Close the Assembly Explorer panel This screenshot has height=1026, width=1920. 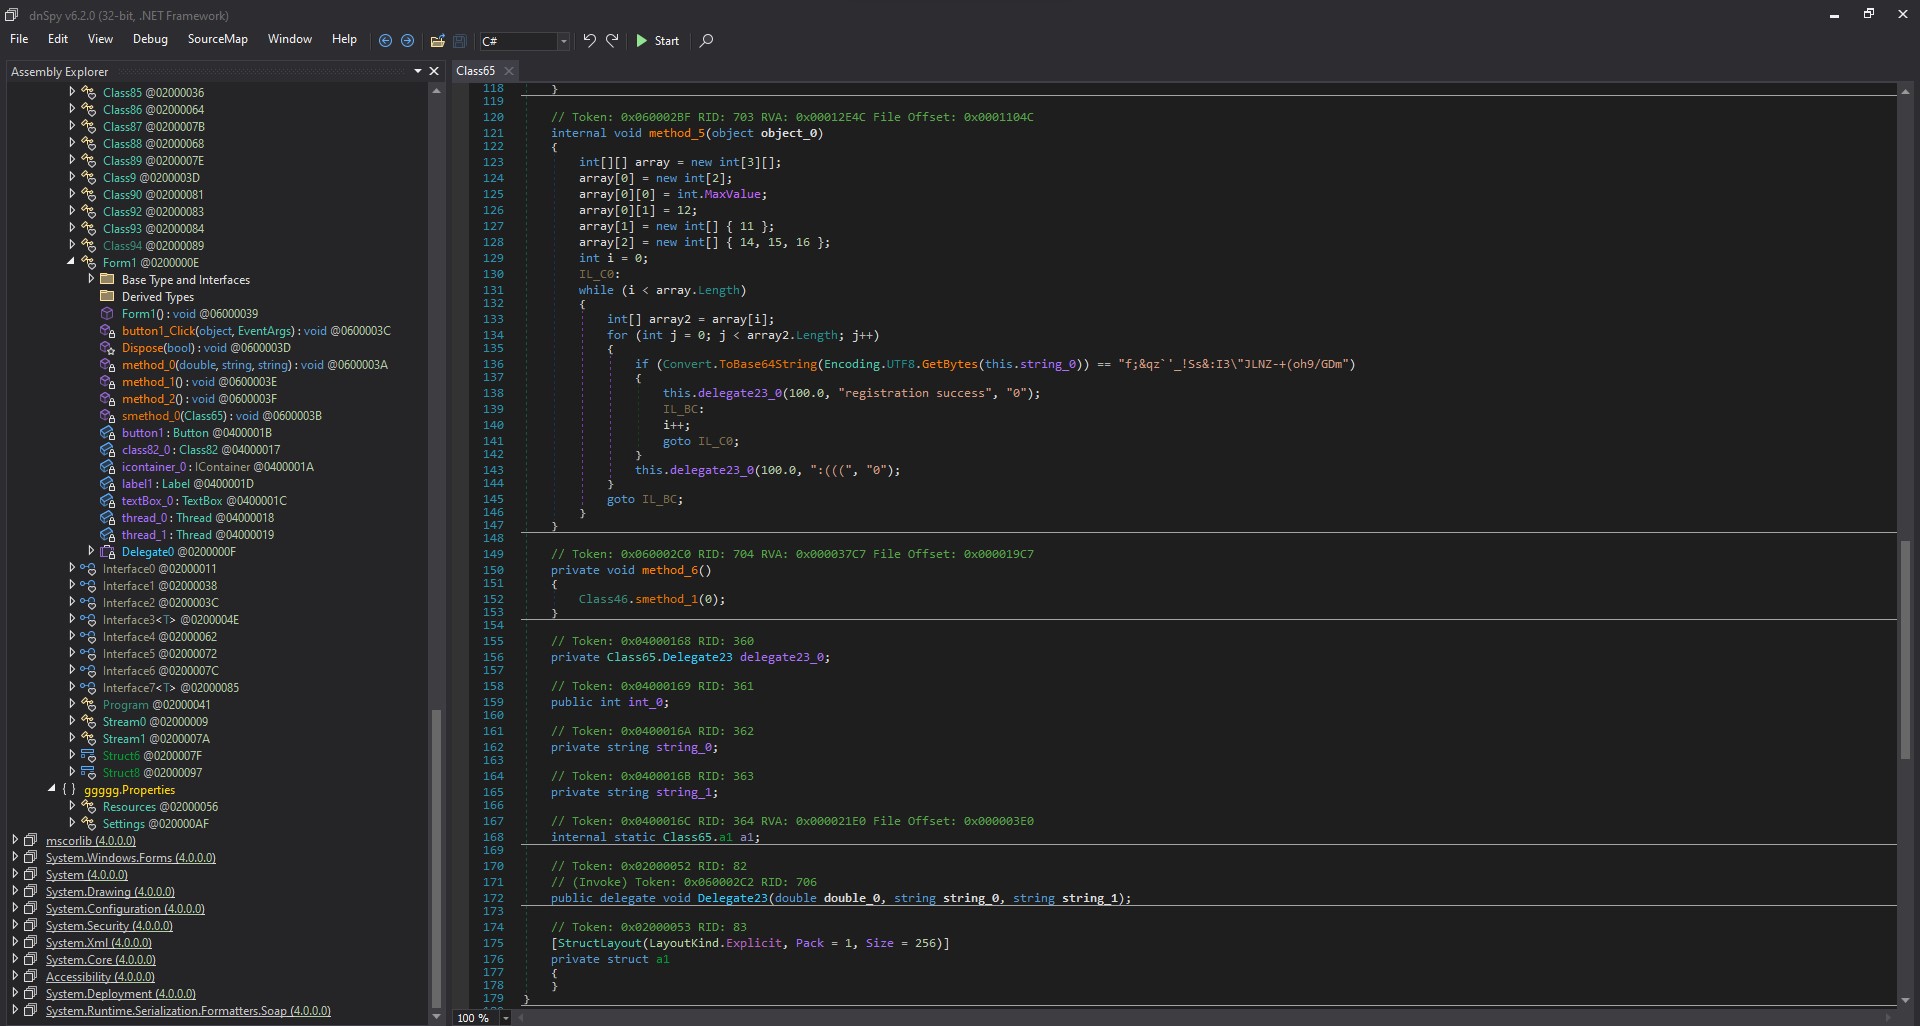(x=434, y=71)
